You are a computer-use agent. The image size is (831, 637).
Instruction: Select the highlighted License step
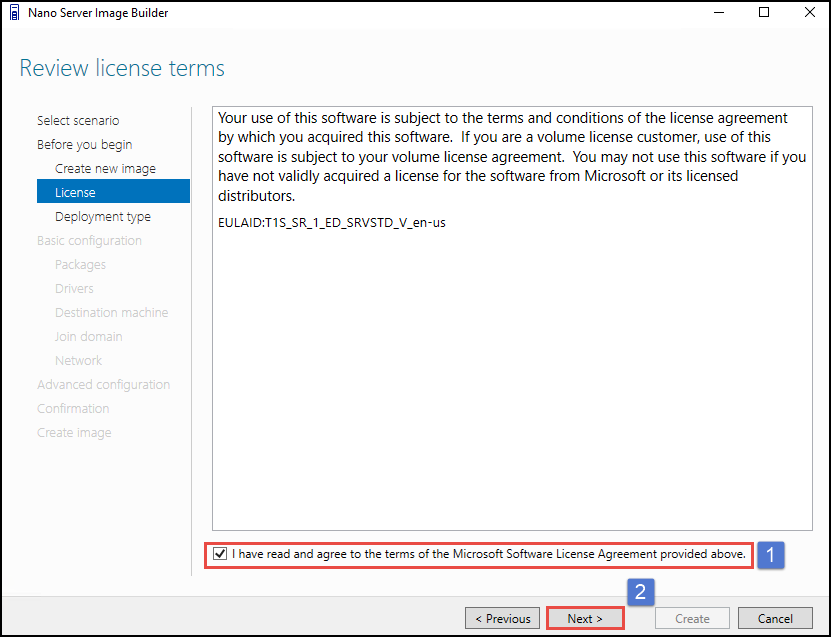112,192
